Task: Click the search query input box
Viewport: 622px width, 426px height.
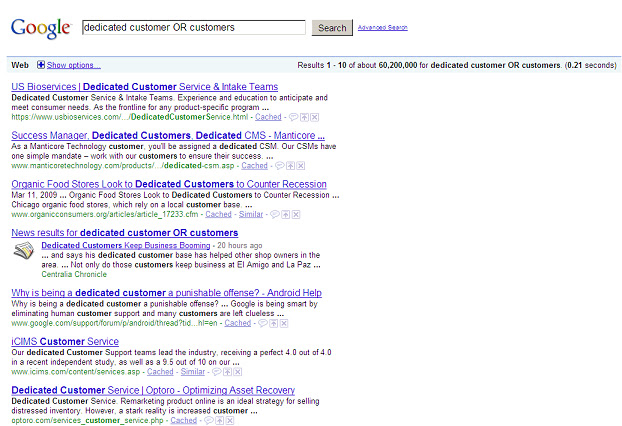Action: [x=194, y=27]
